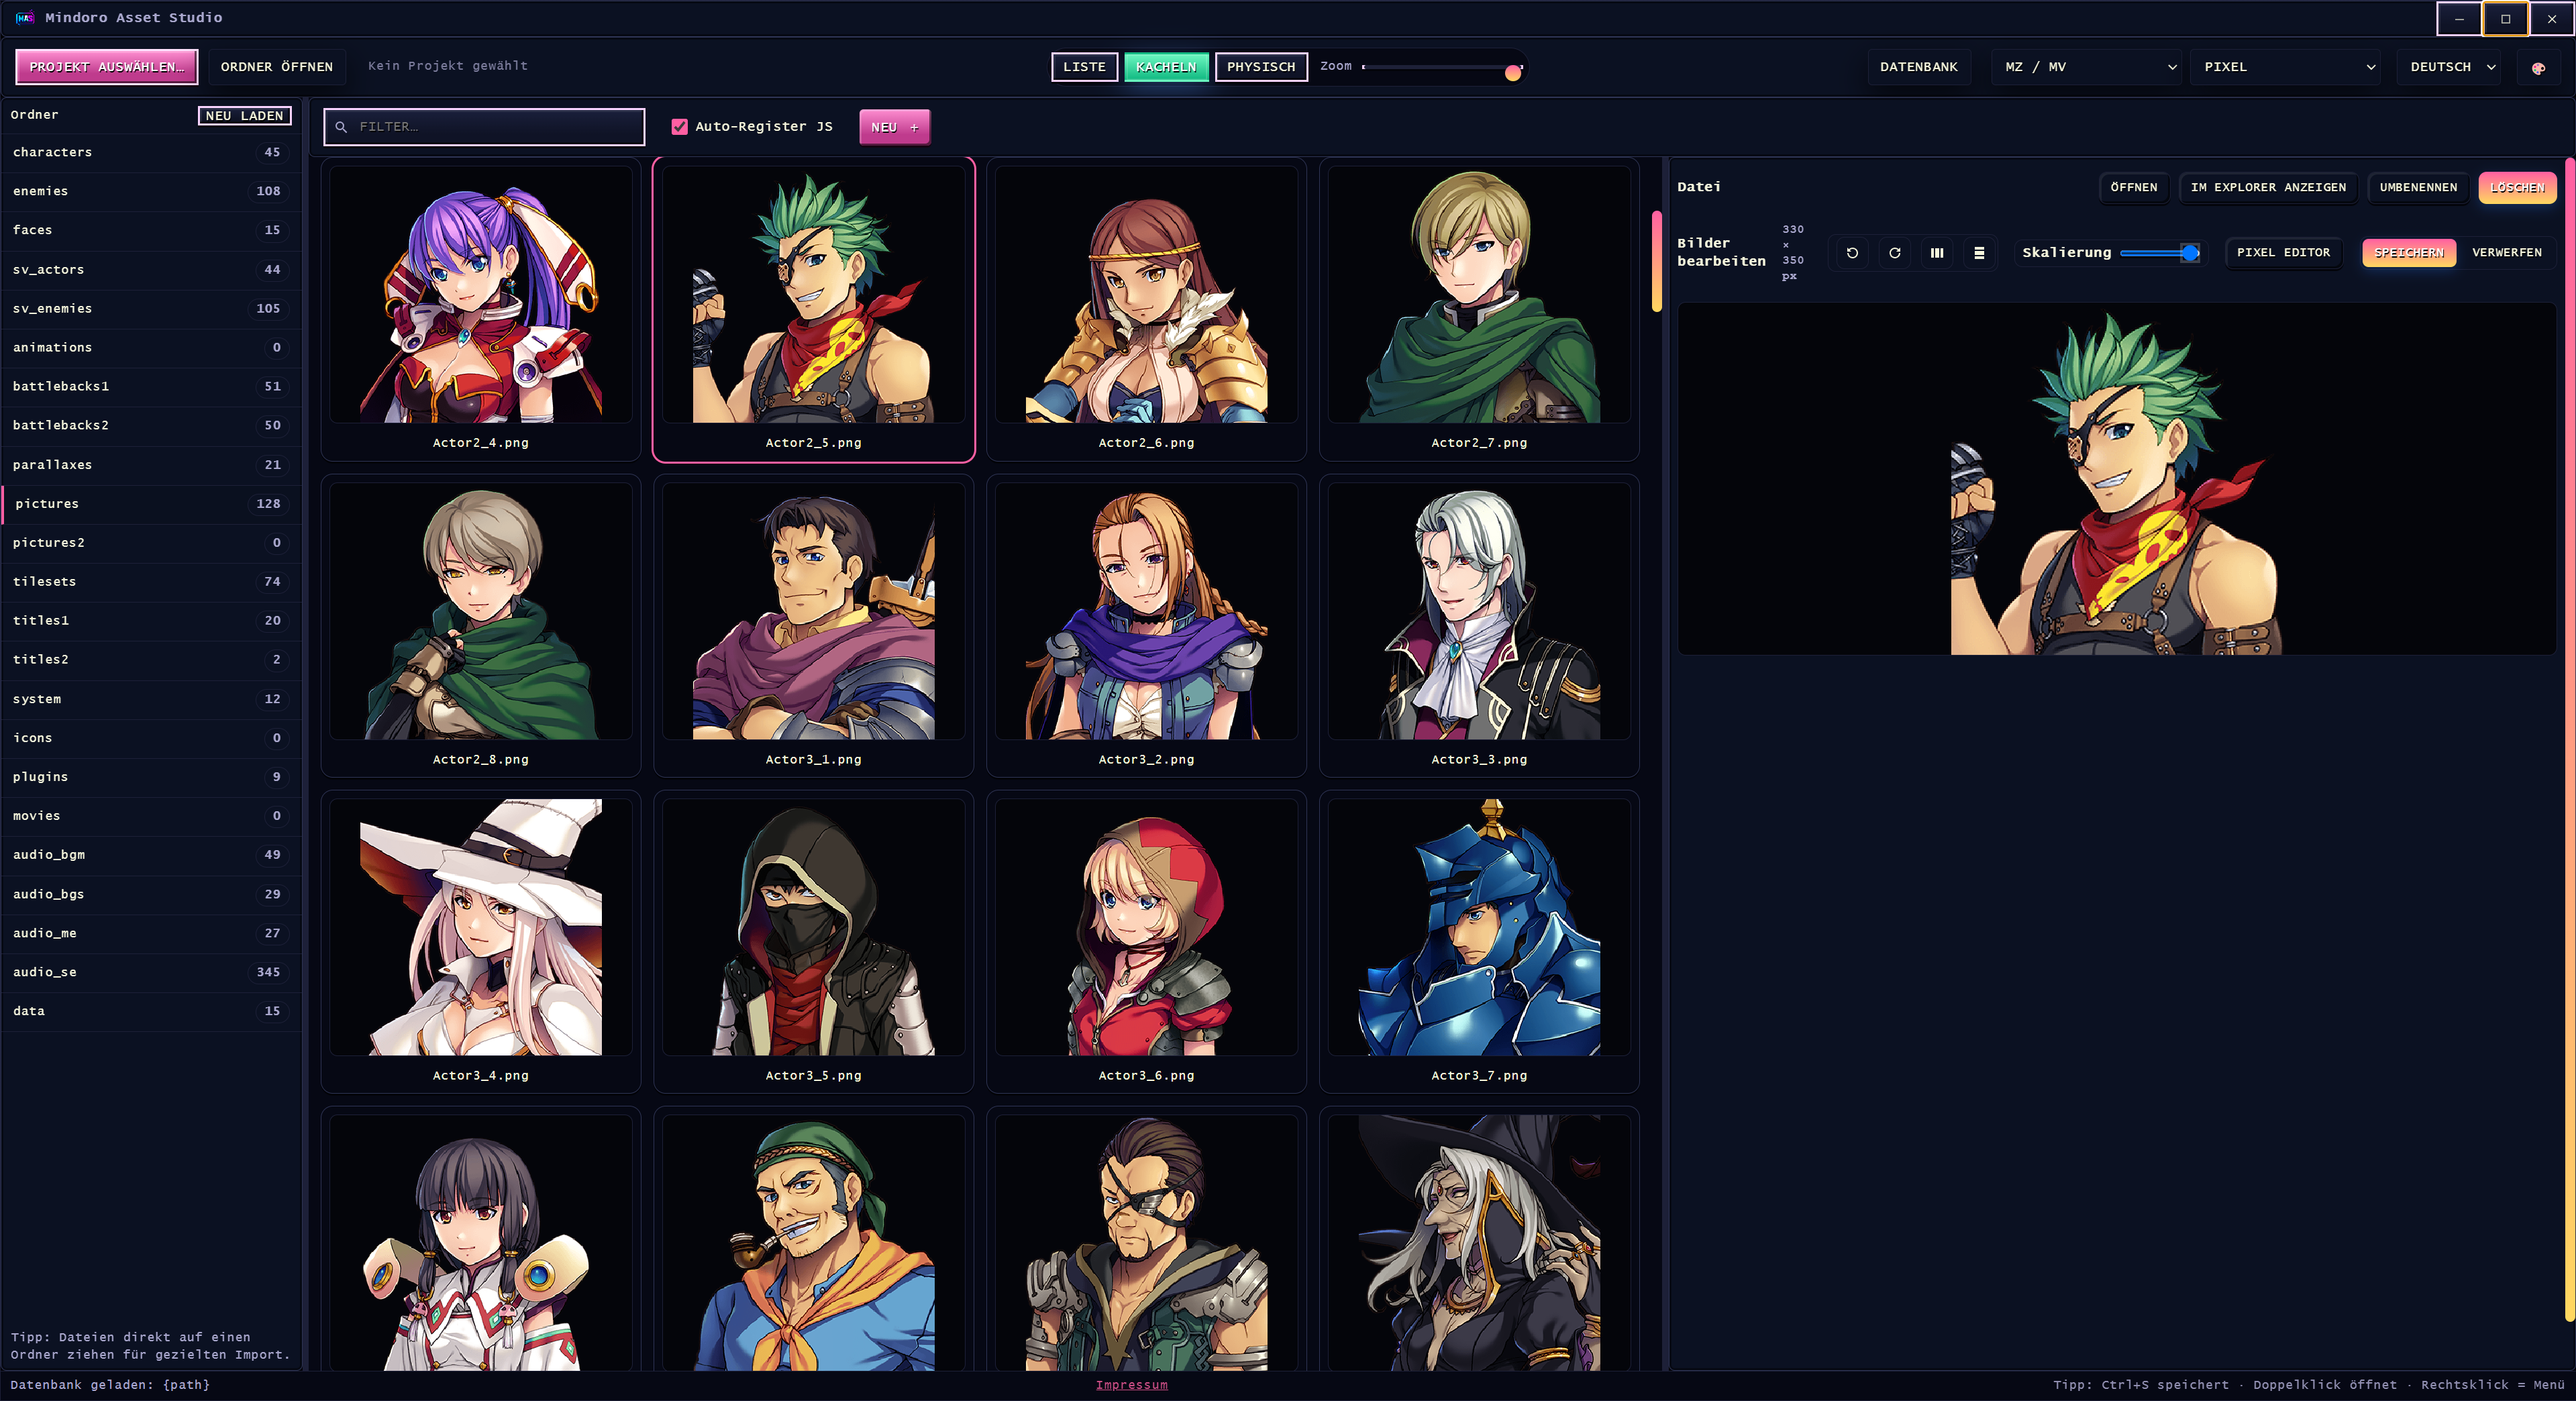Click the search icon in filter field

pos(341,127)
